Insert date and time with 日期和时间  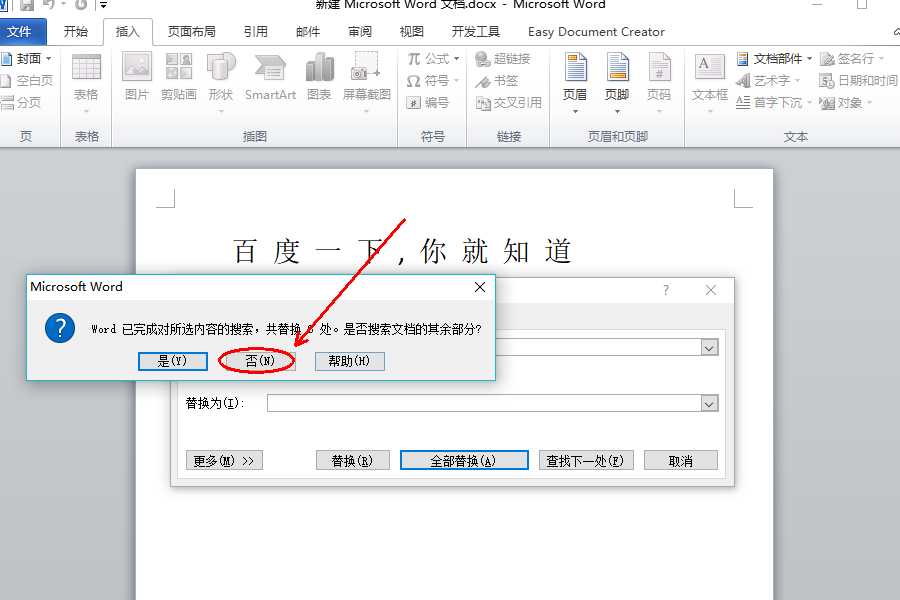859,80
